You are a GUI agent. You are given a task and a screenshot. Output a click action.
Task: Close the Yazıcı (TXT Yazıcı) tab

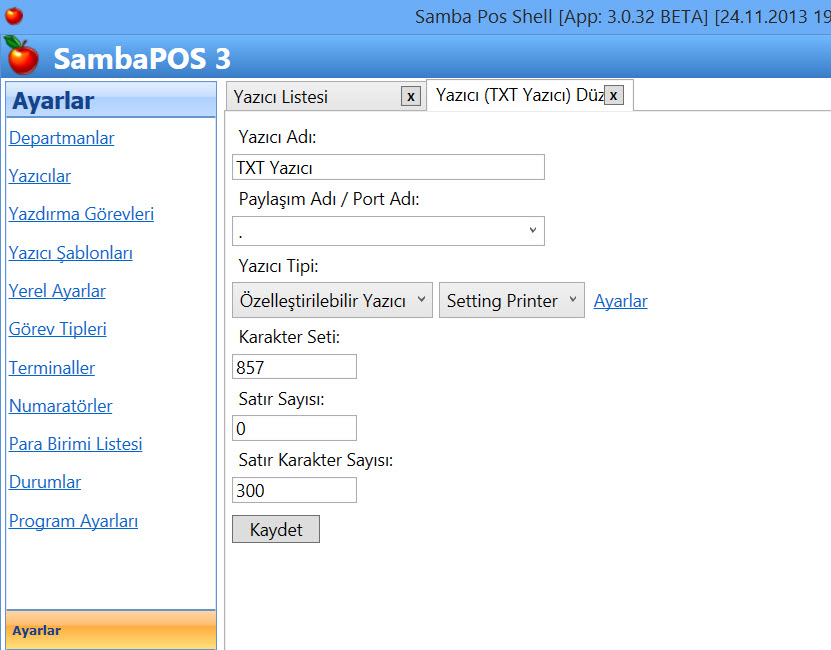click(613, 95)
